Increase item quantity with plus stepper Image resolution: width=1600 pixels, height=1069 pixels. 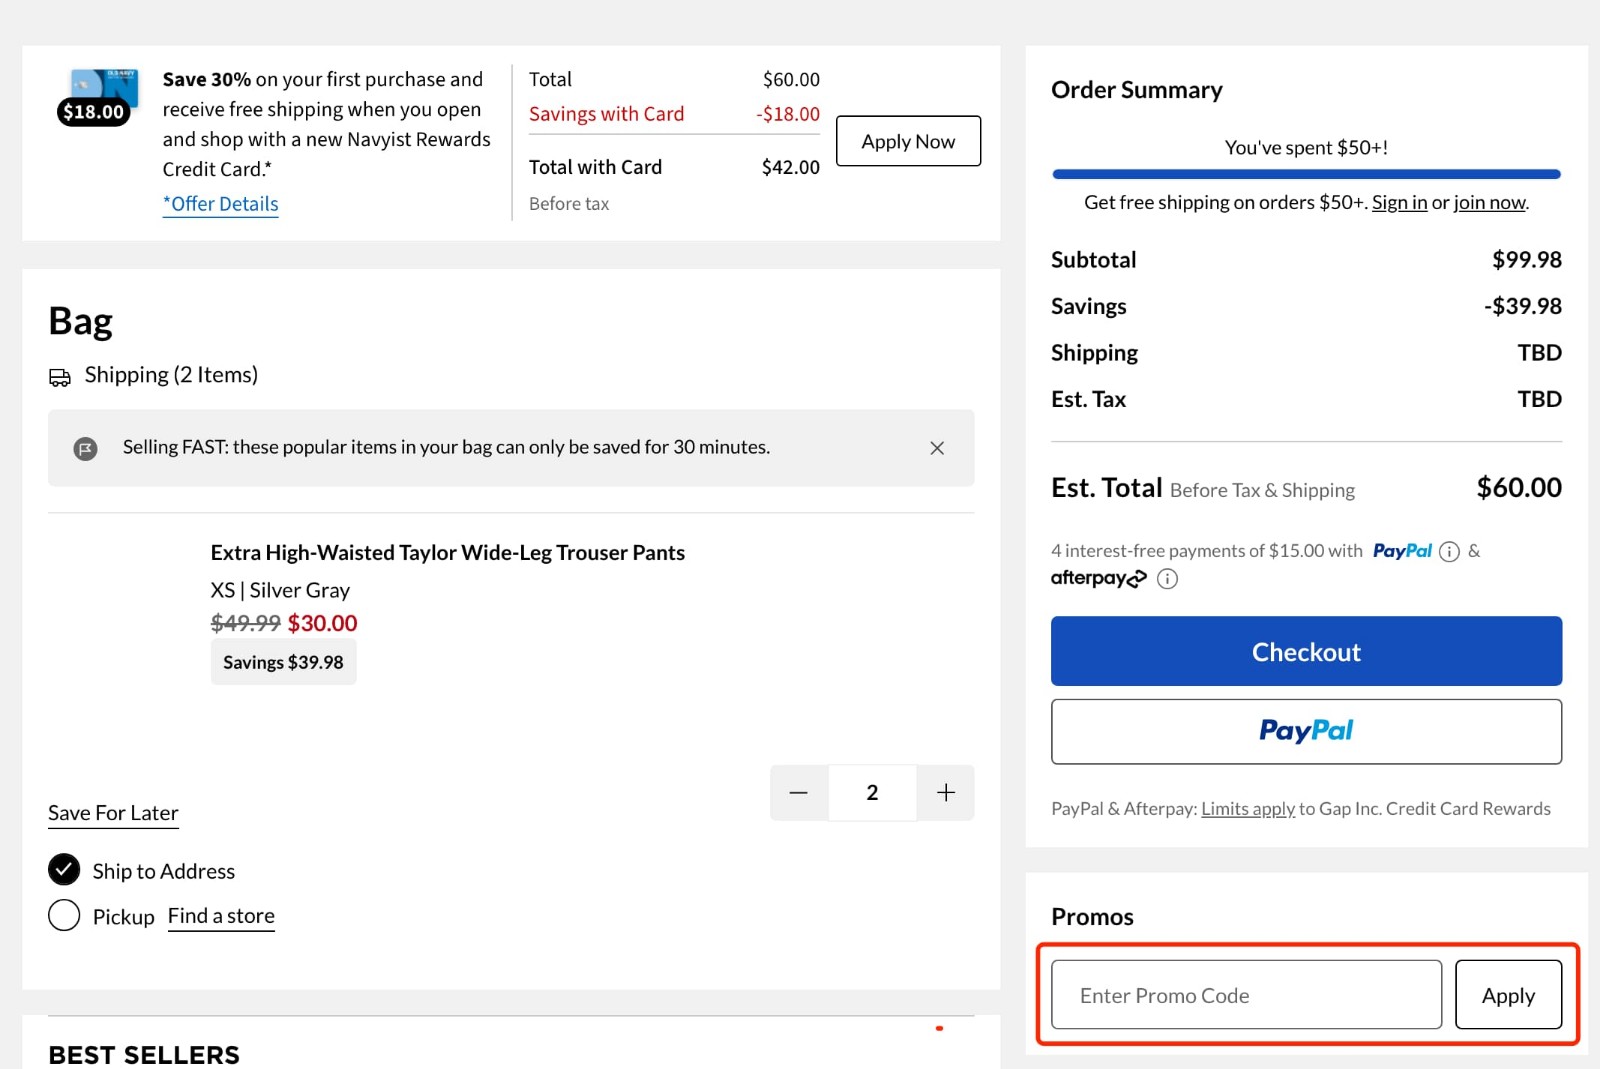click(945, 792)
